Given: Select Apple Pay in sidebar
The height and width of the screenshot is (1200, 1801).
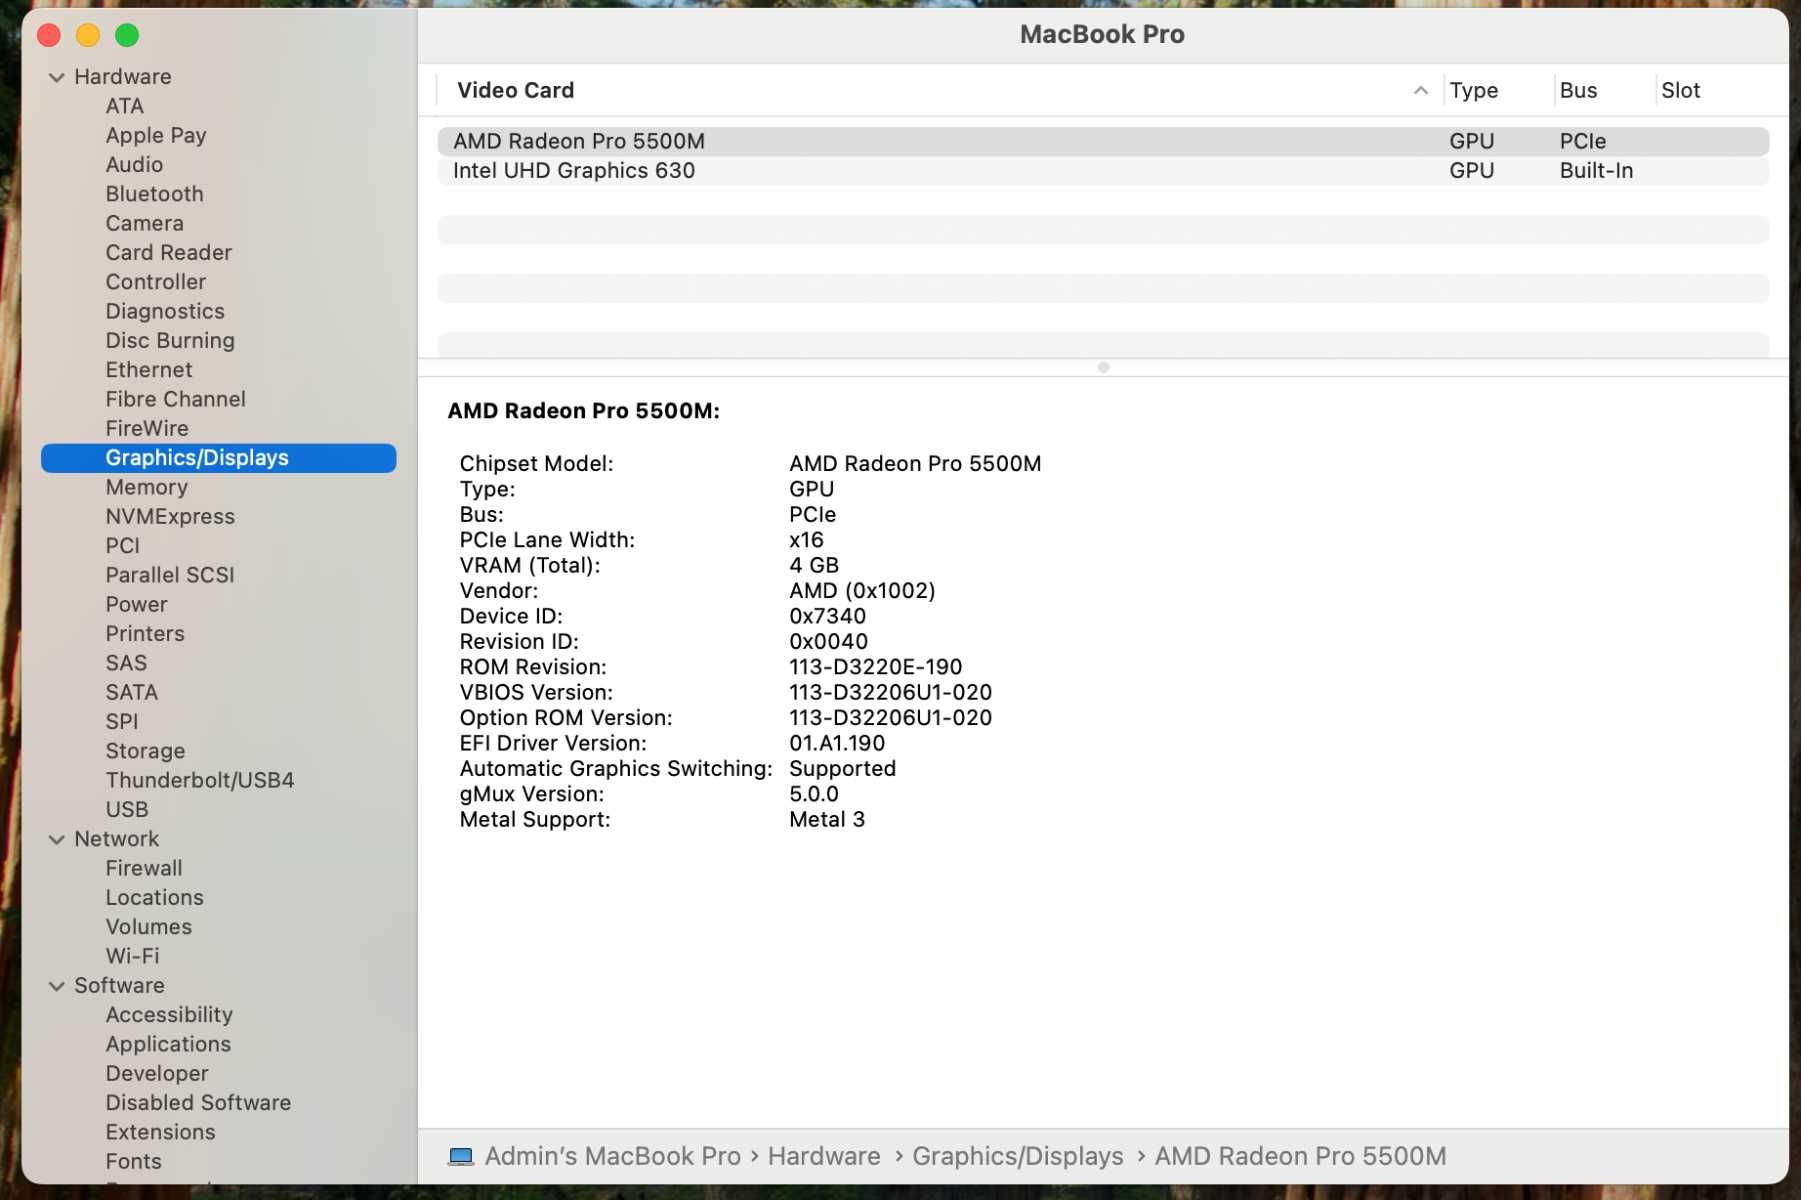Looking at the screenshot, I should [156, 135].
